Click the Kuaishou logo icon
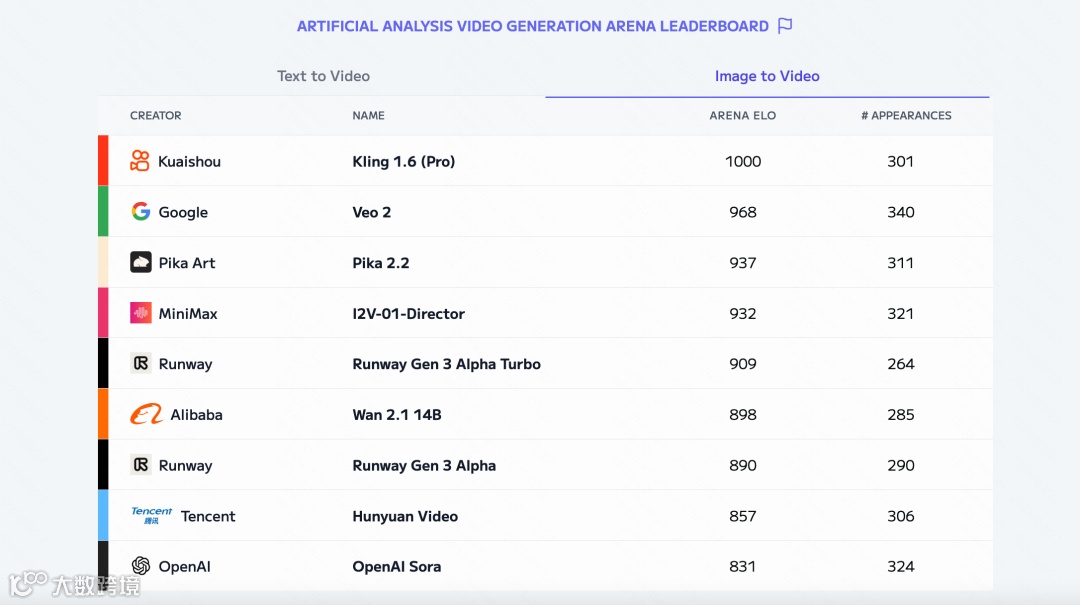The width and height of the screenshot is (1080, 605). 140,161
